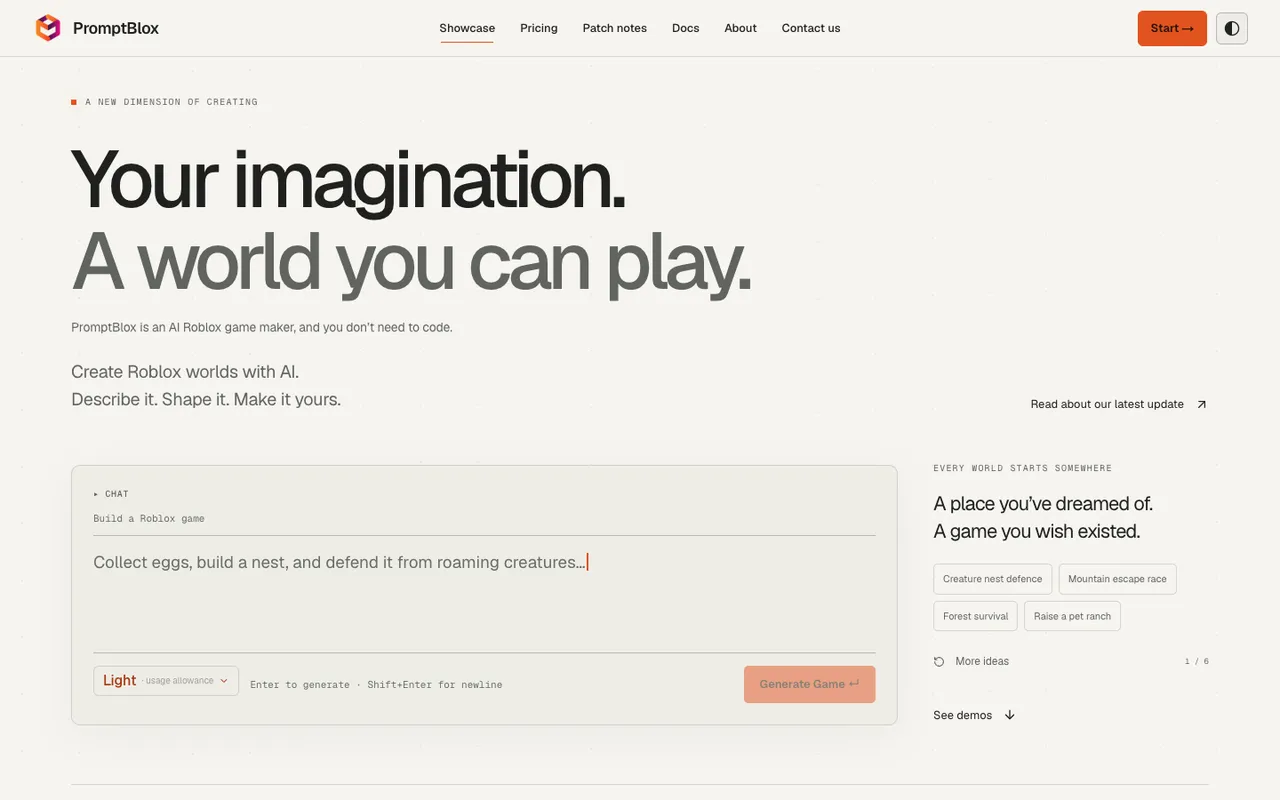The height and width of the screenshot is (800, 1280).
Task: Open the Showcase nav item
Action: click(x=467, y=28)
